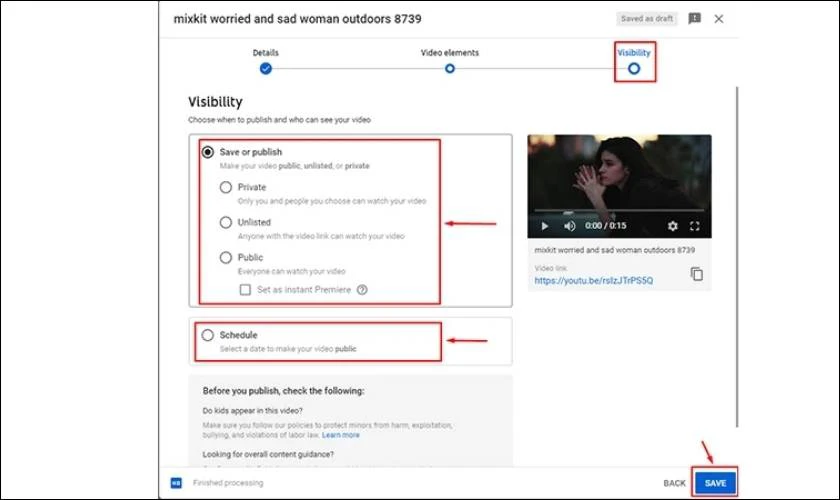Image resolution: width=840 pixels, height=500 pixels.
Task: Go BACK to the previous step
Action: 674,483
